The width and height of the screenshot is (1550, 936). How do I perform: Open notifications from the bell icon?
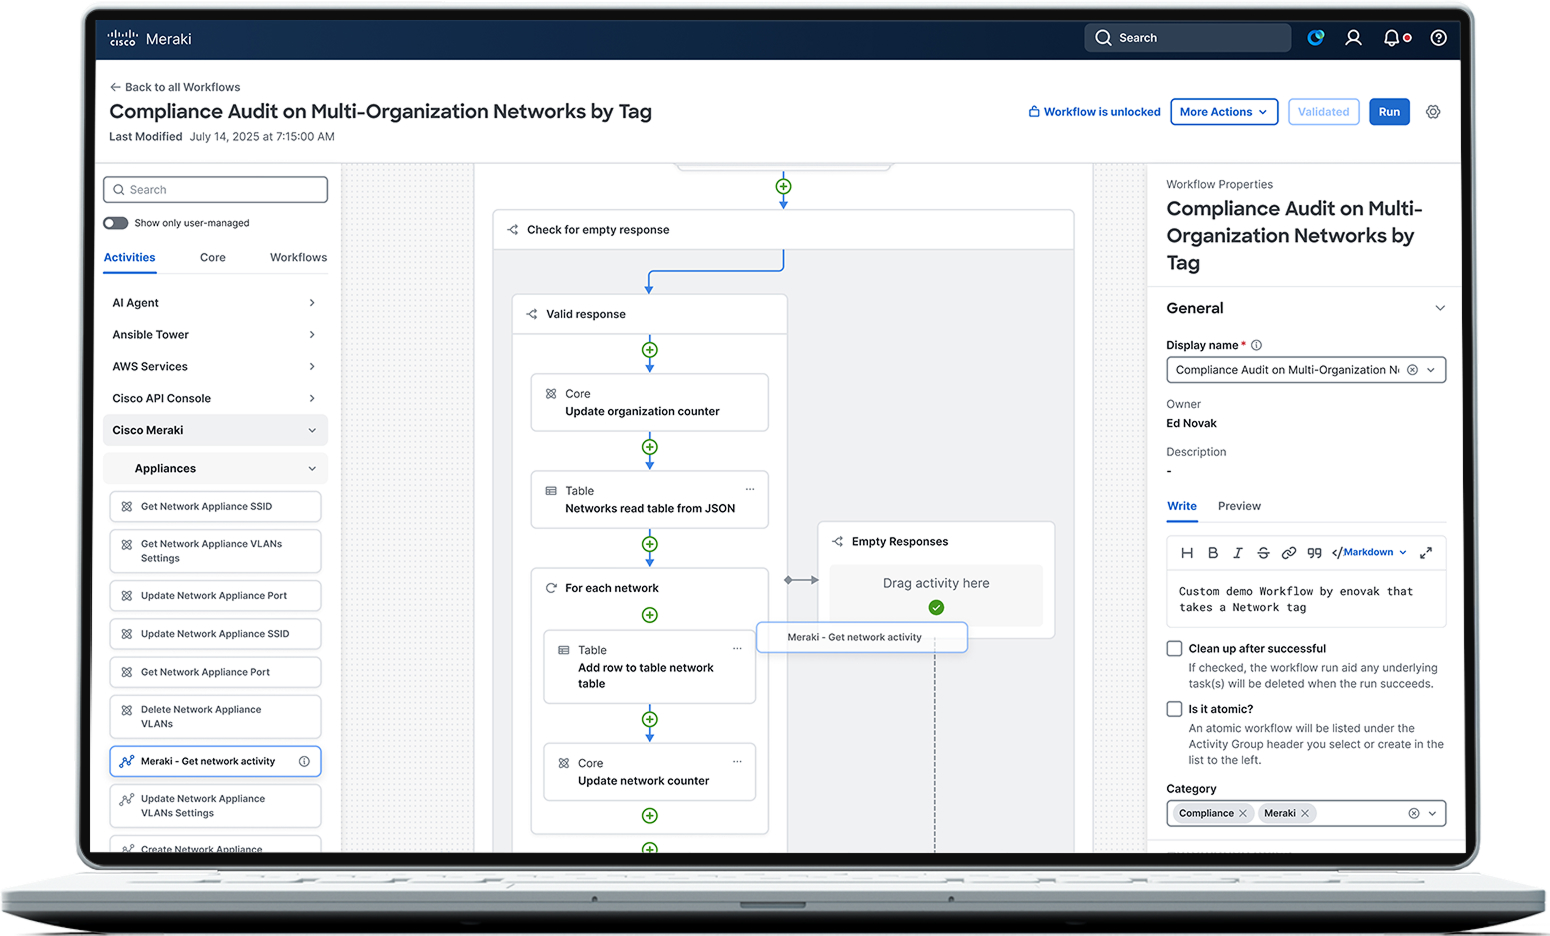[1392, 37]
